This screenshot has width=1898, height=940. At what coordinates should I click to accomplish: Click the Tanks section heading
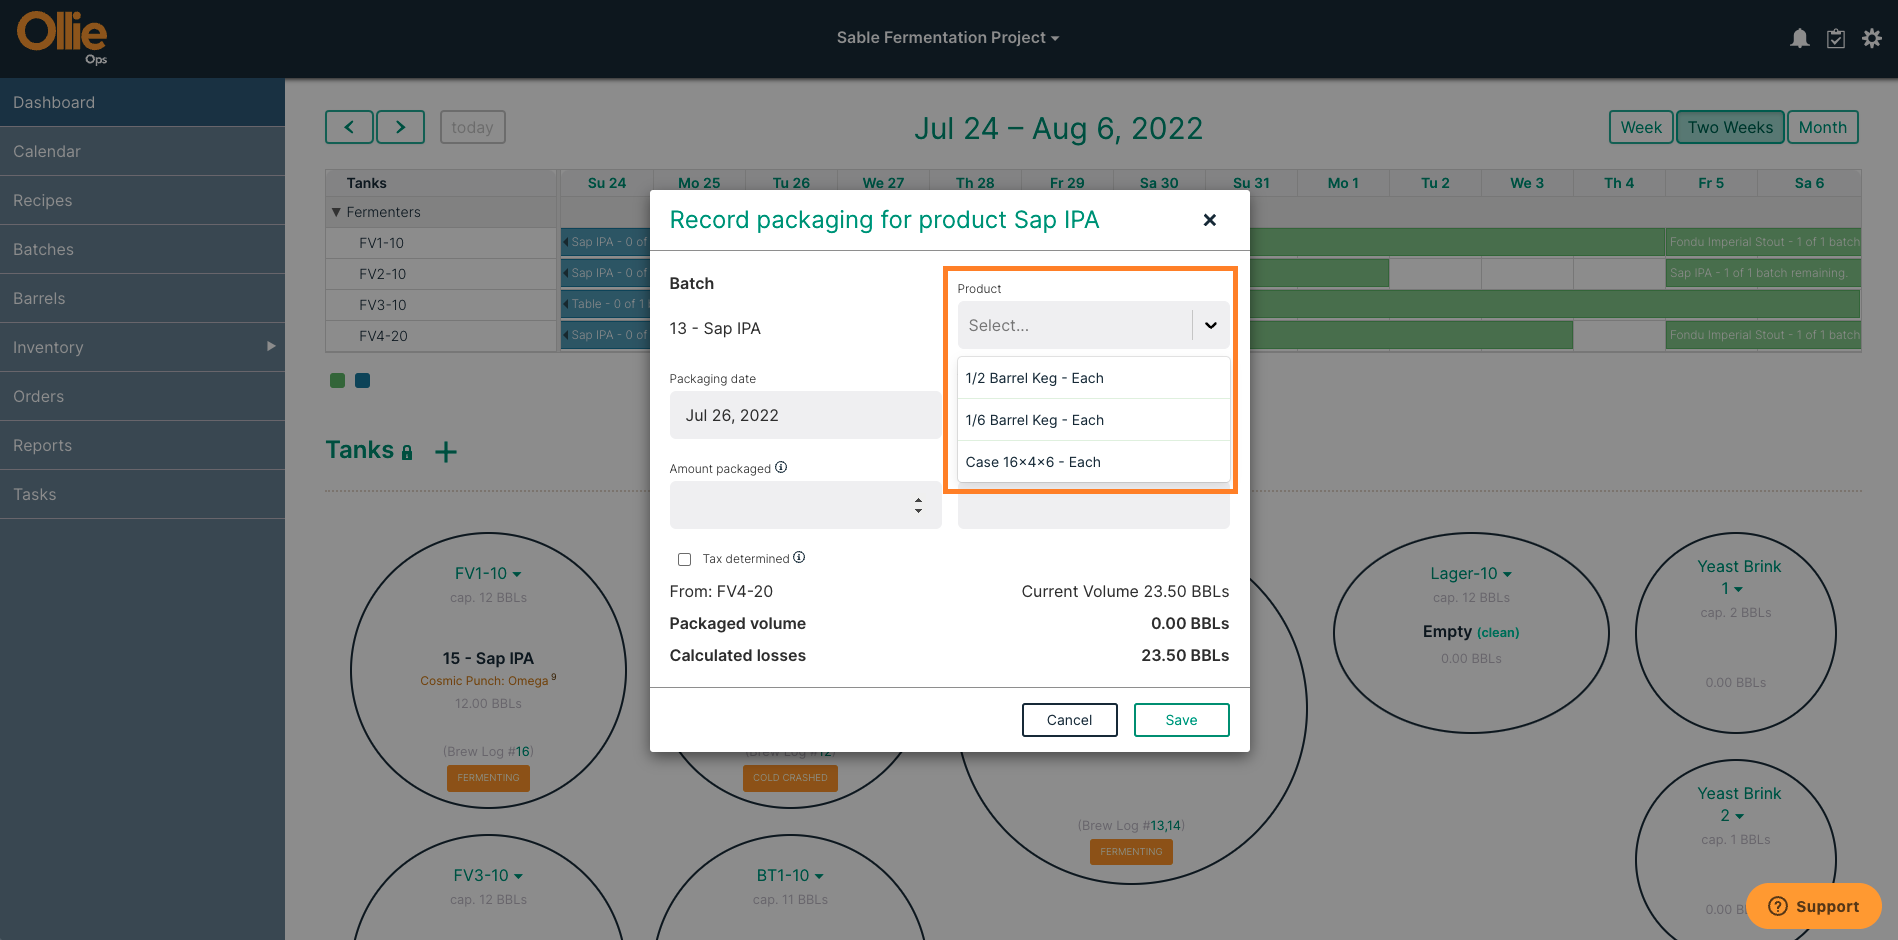(x=360, y=450)
